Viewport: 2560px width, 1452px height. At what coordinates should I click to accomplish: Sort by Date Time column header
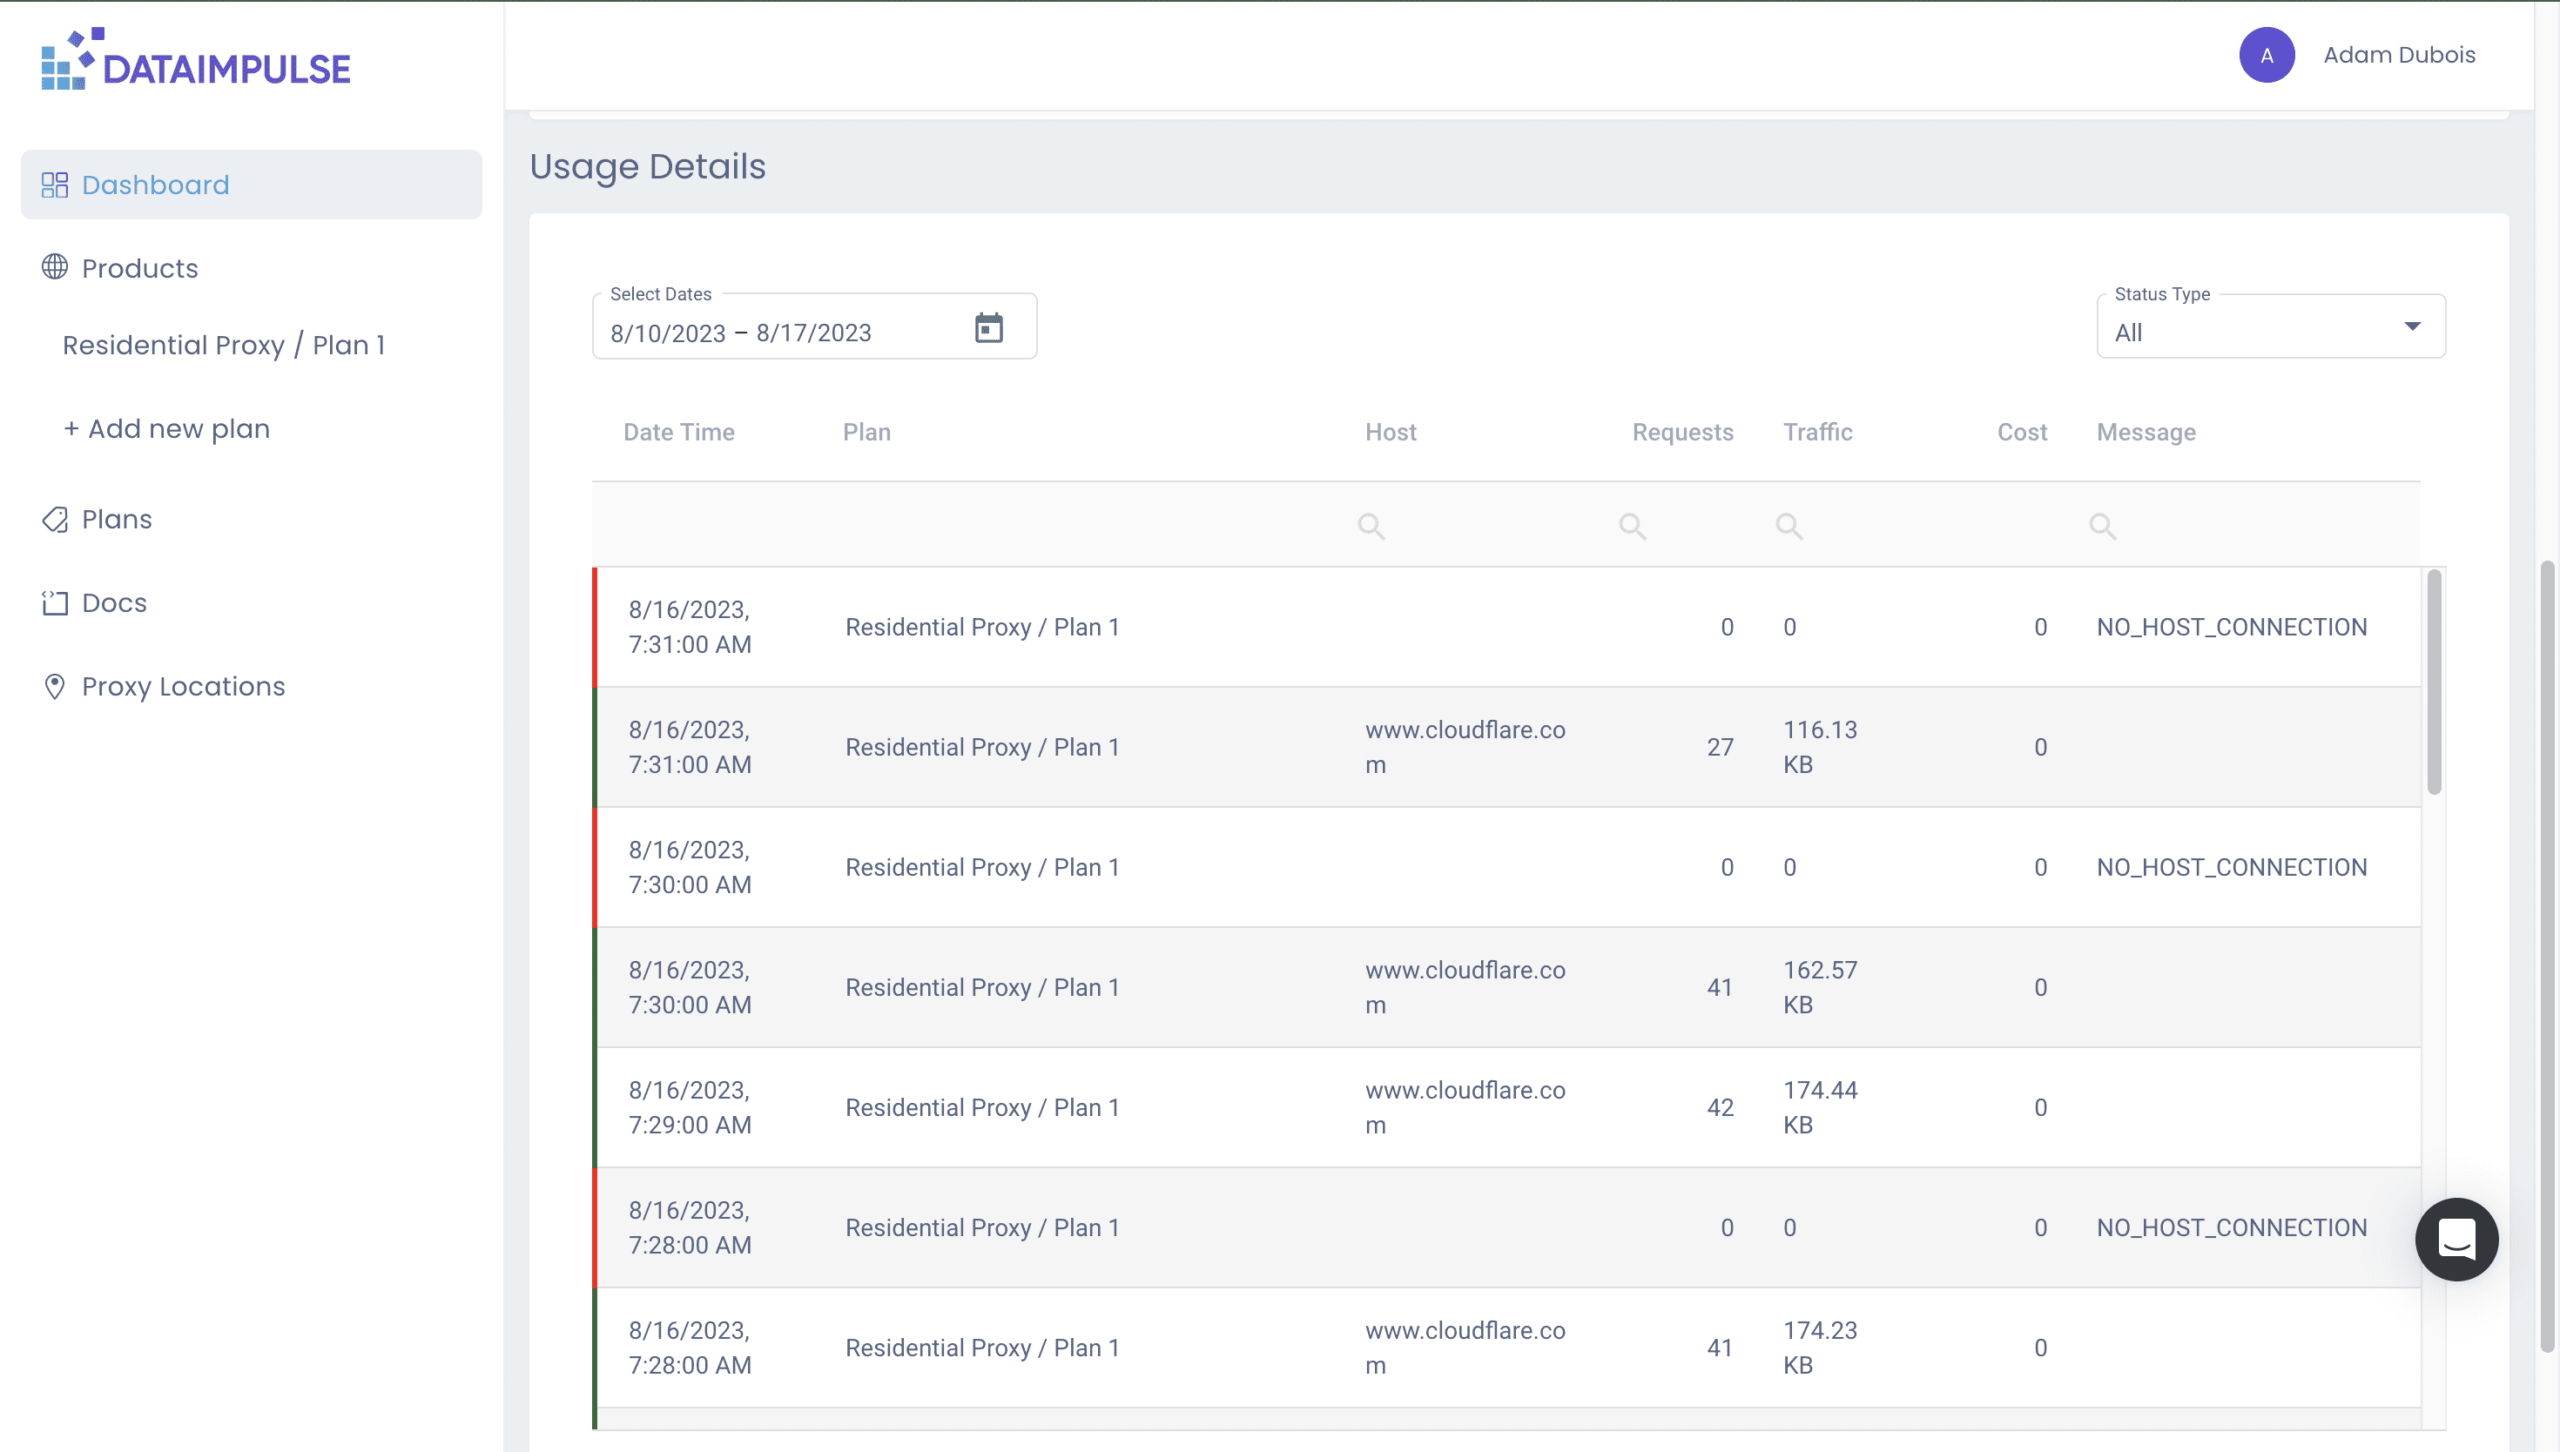[679, 432]
